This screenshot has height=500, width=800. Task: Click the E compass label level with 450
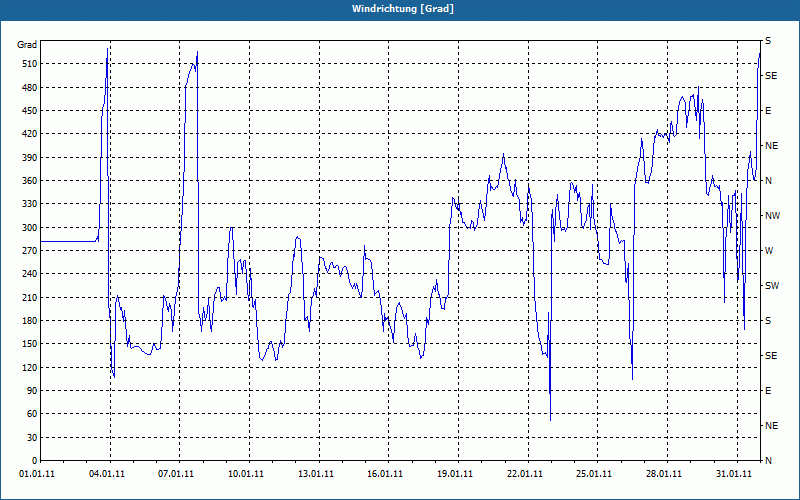point(768,111)
